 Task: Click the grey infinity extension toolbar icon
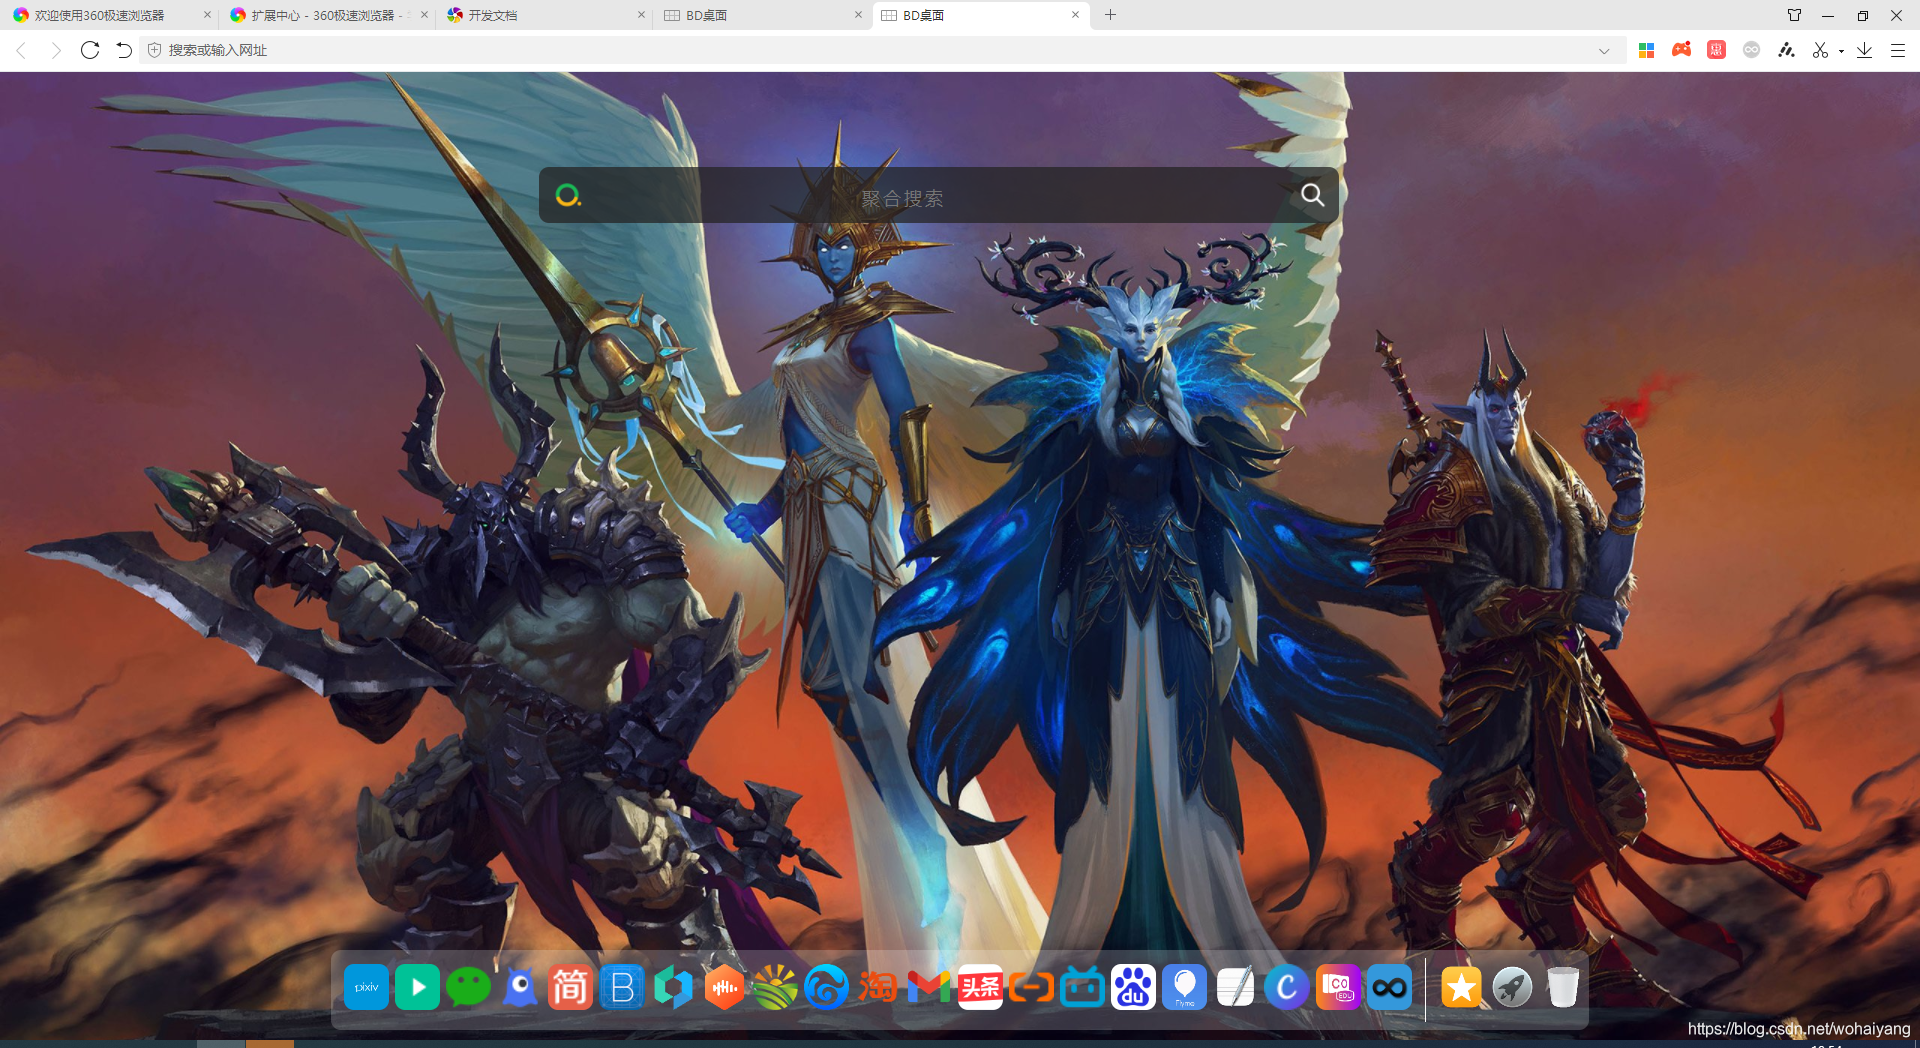point(1751,50)
